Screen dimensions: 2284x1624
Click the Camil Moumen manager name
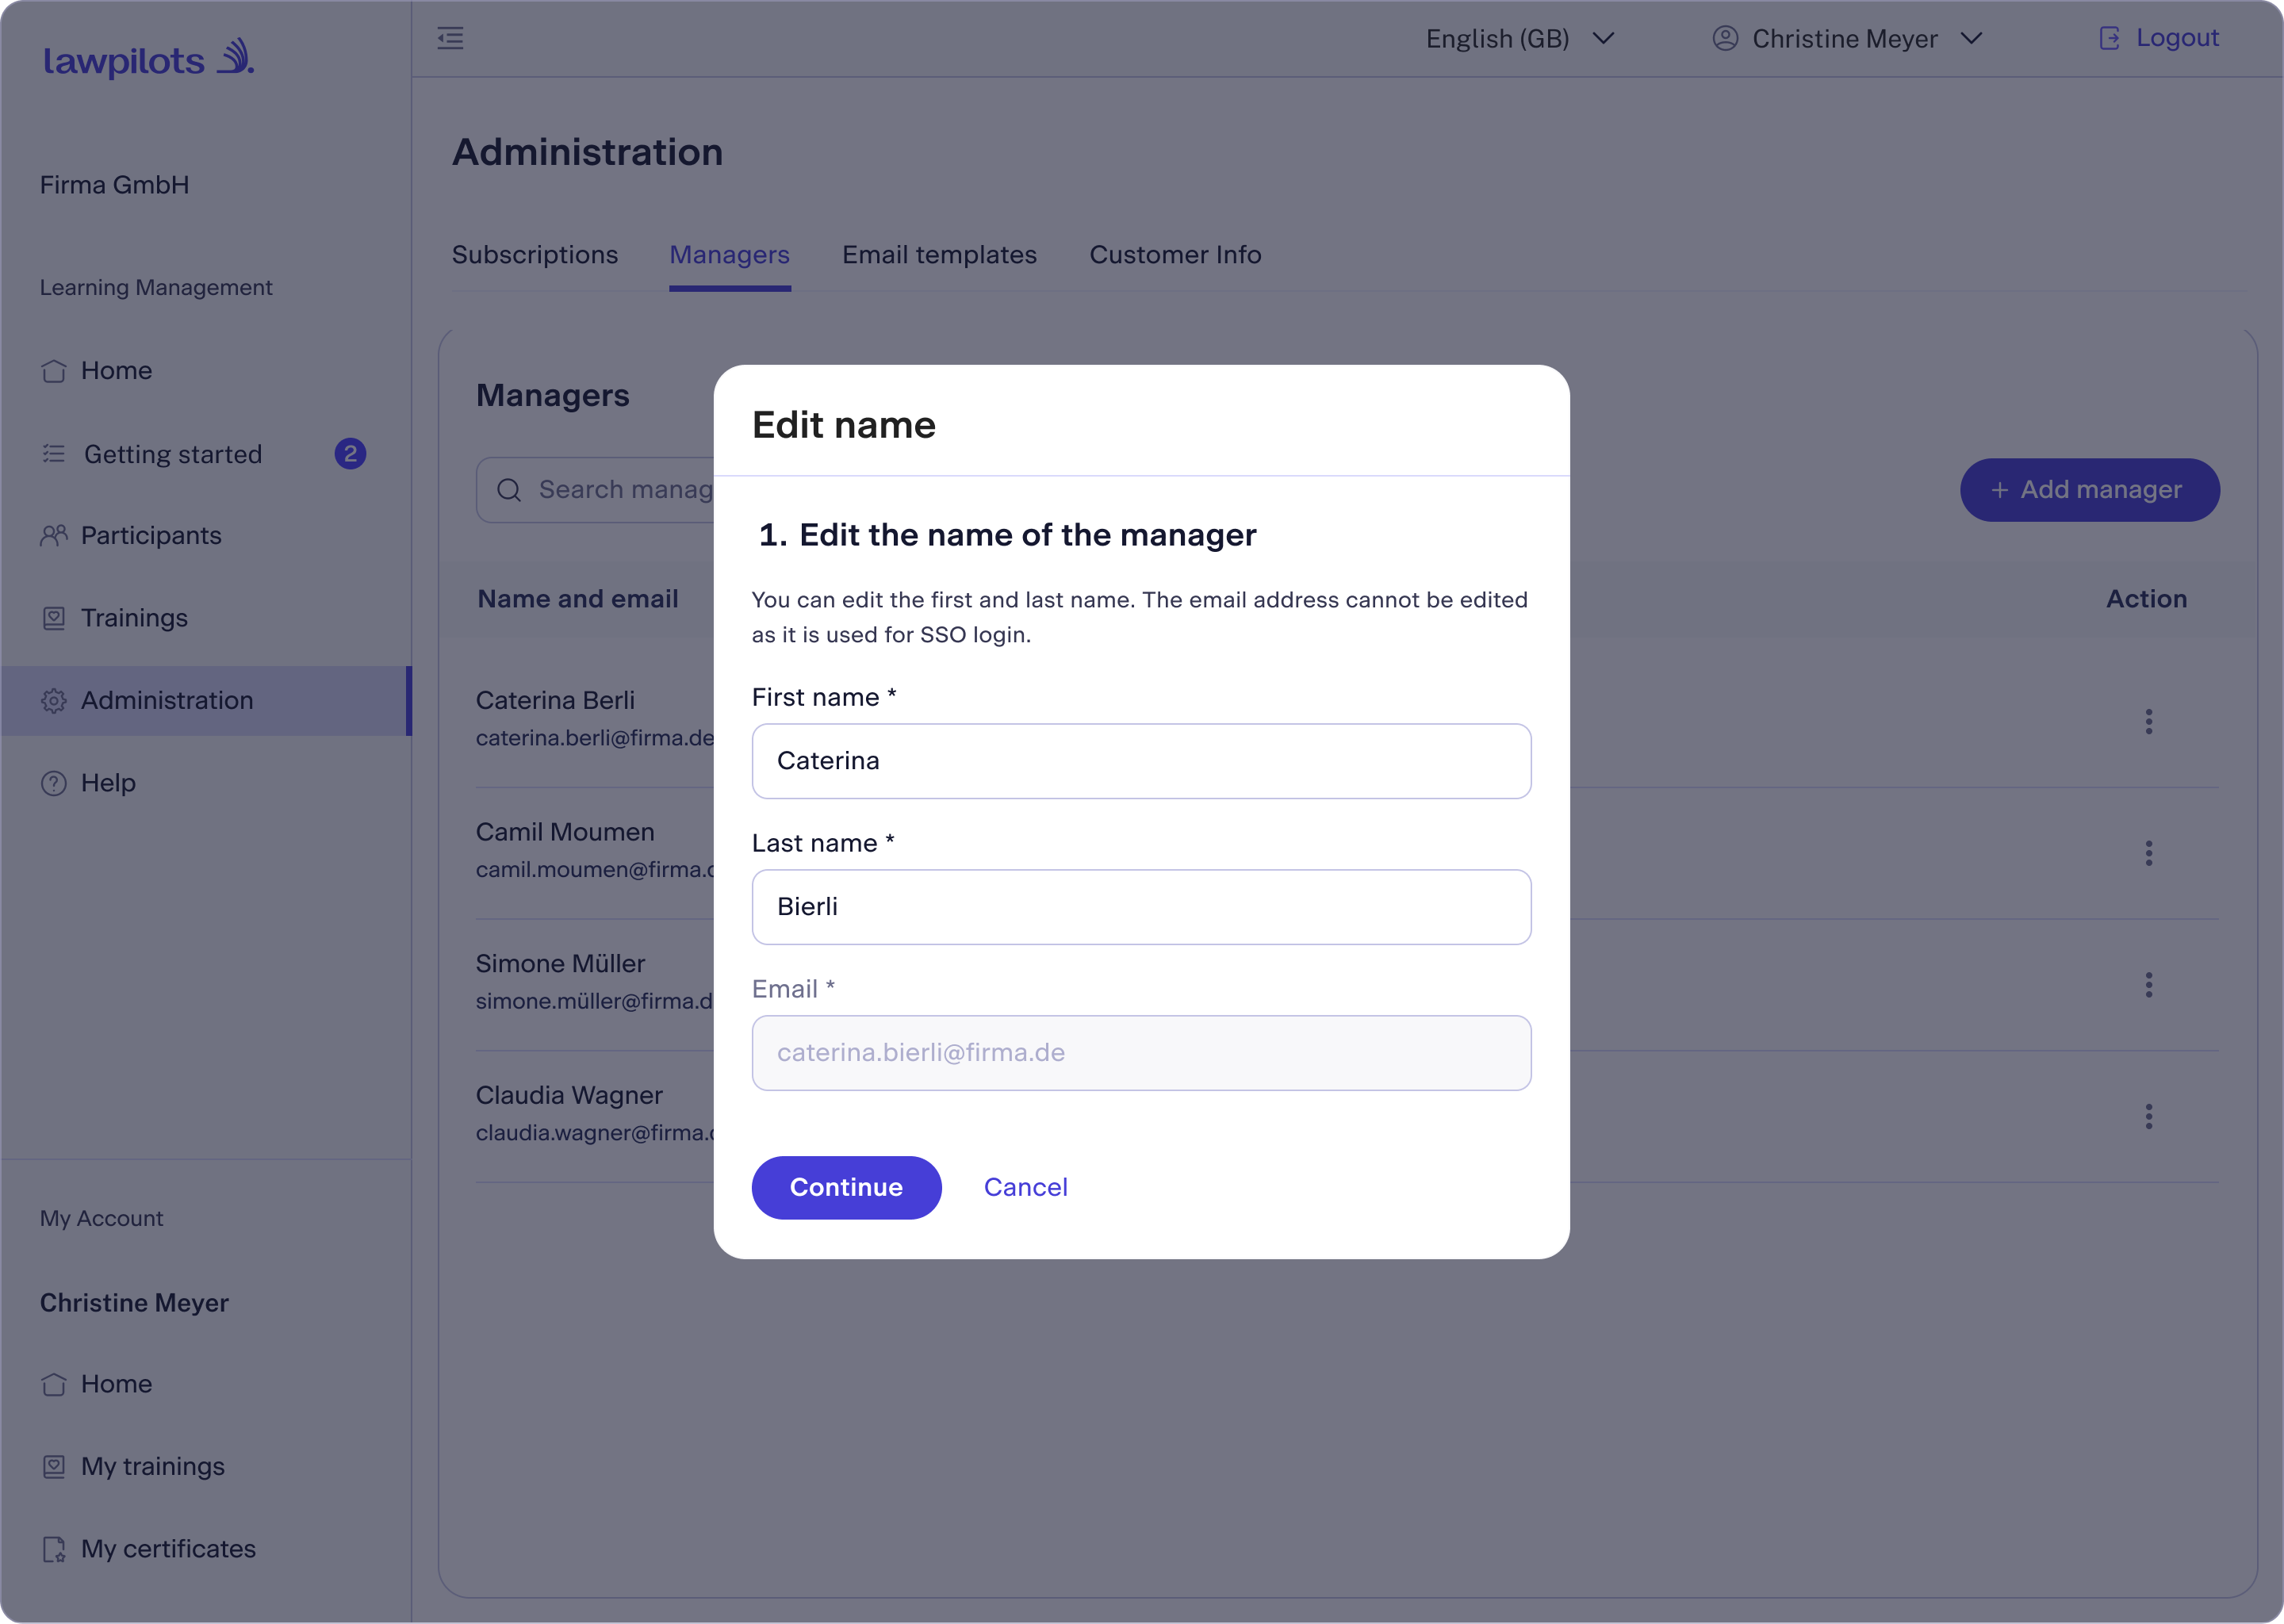[x=565, y=832]
